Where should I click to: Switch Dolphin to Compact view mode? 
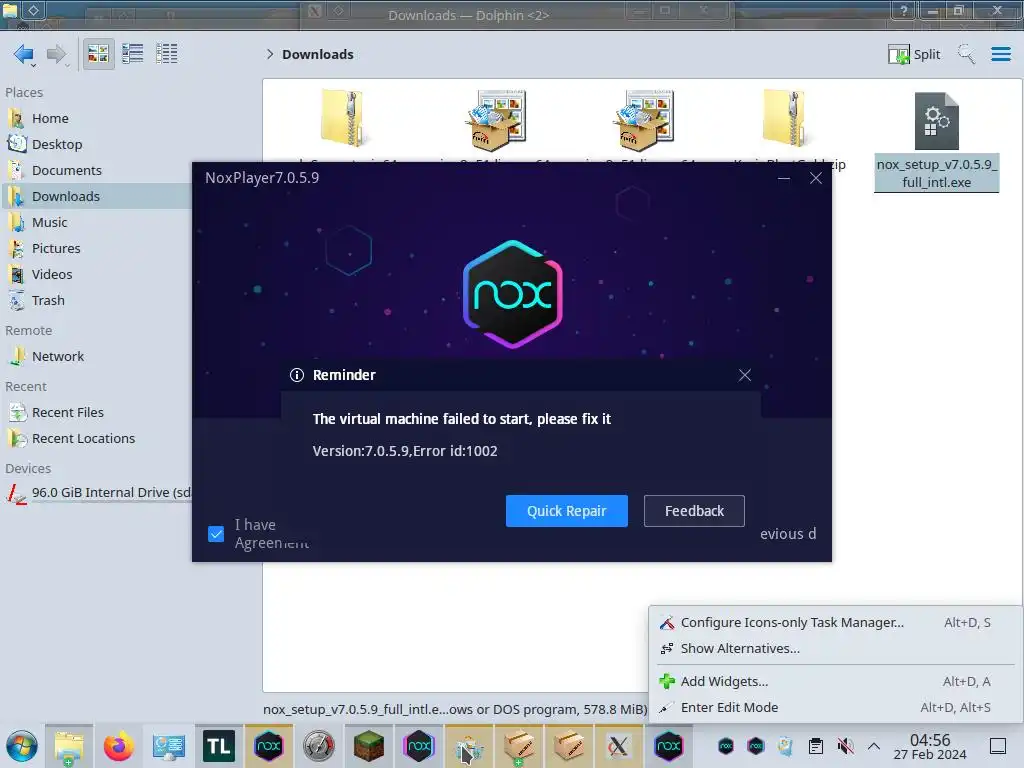pos(133,54)
